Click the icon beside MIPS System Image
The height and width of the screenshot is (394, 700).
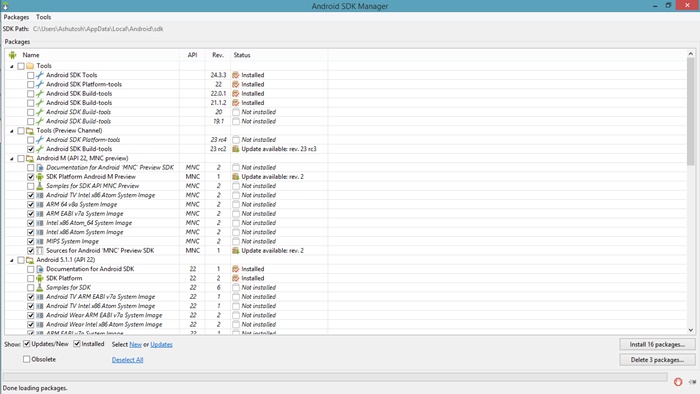tap(40, 241)
